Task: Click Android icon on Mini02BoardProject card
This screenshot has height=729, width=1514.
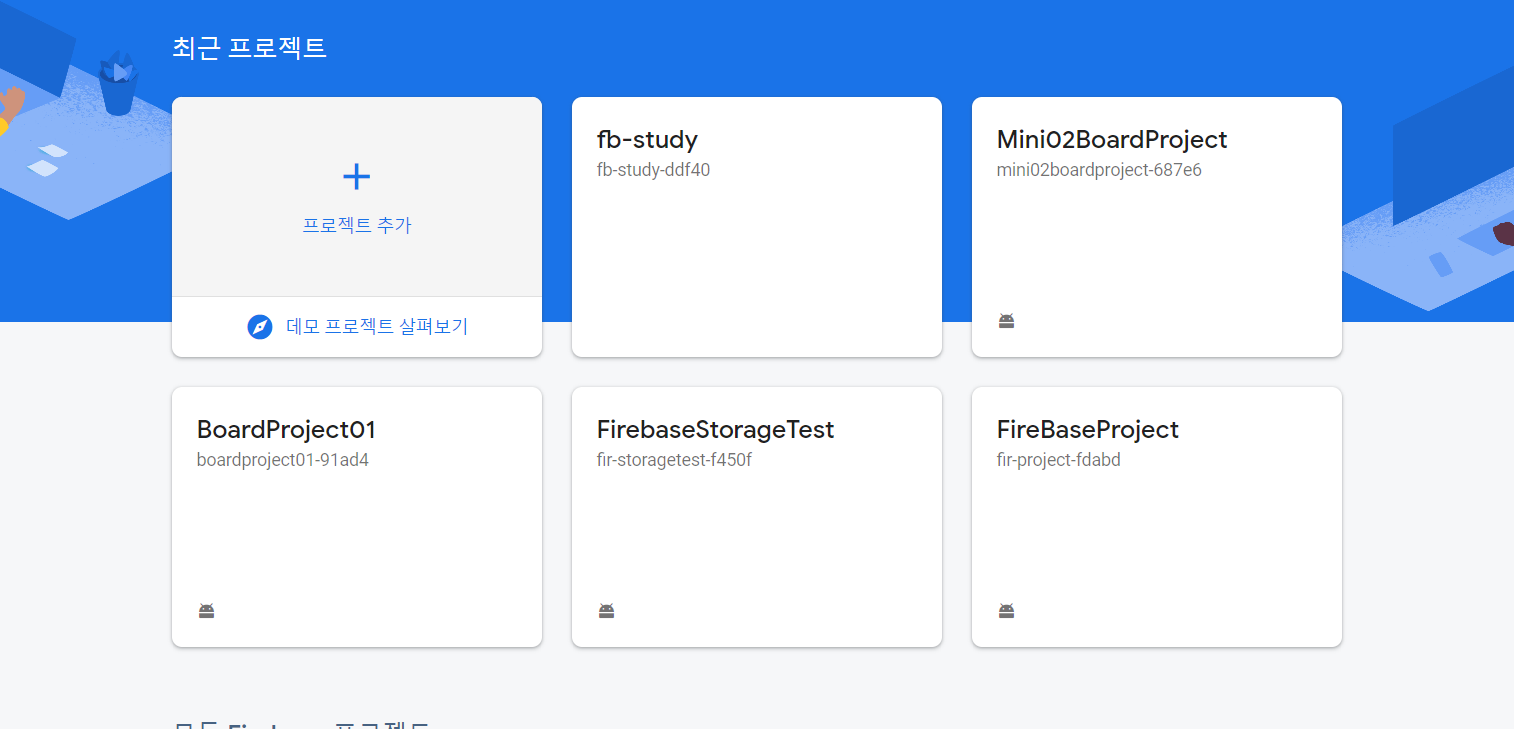Action: (1006, 321)
